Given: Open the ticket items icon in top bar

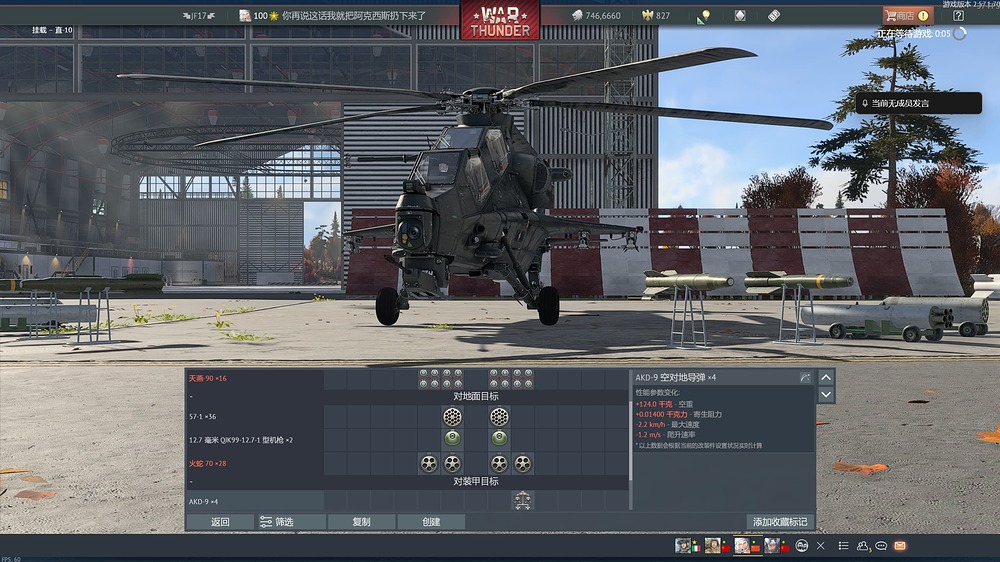Looking at the screenshot, I should (x=774, y=15).
